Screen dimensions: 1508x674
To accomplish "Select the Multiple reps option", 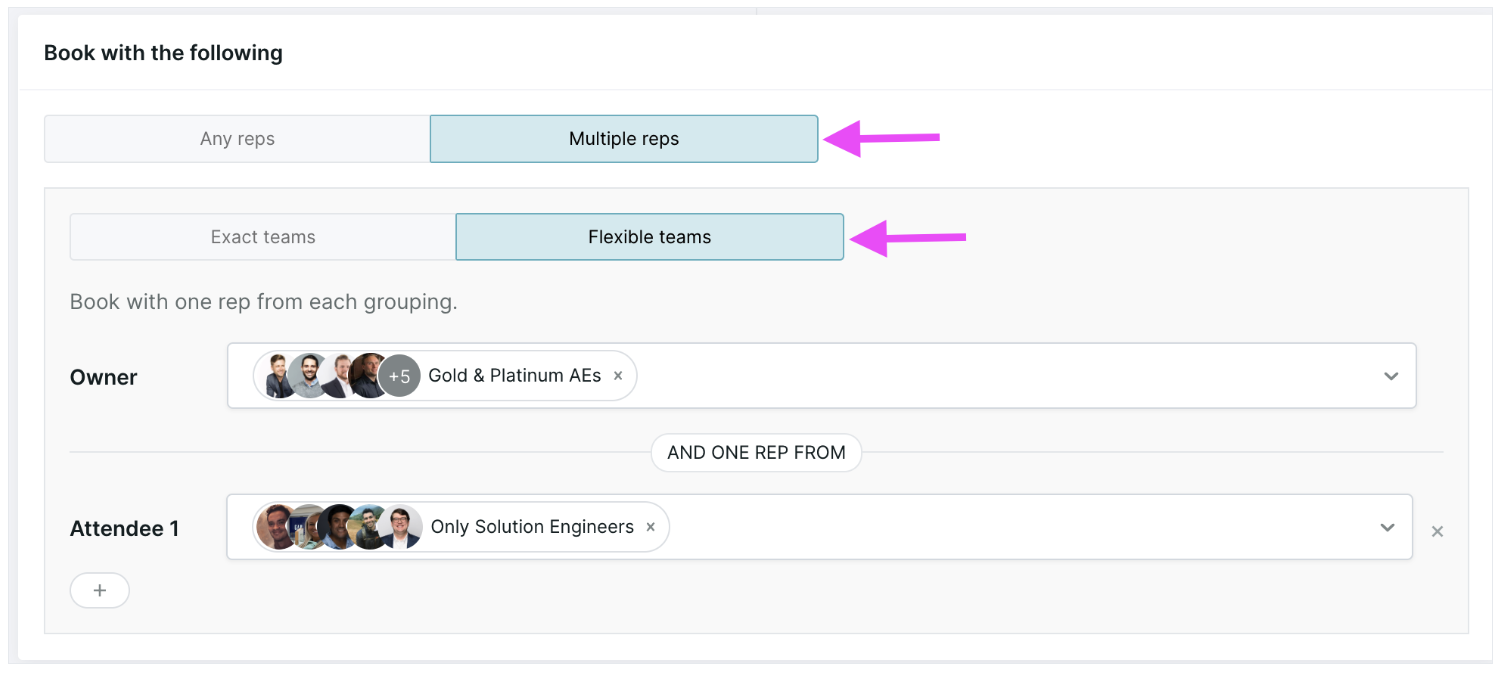I will (624, 139).
